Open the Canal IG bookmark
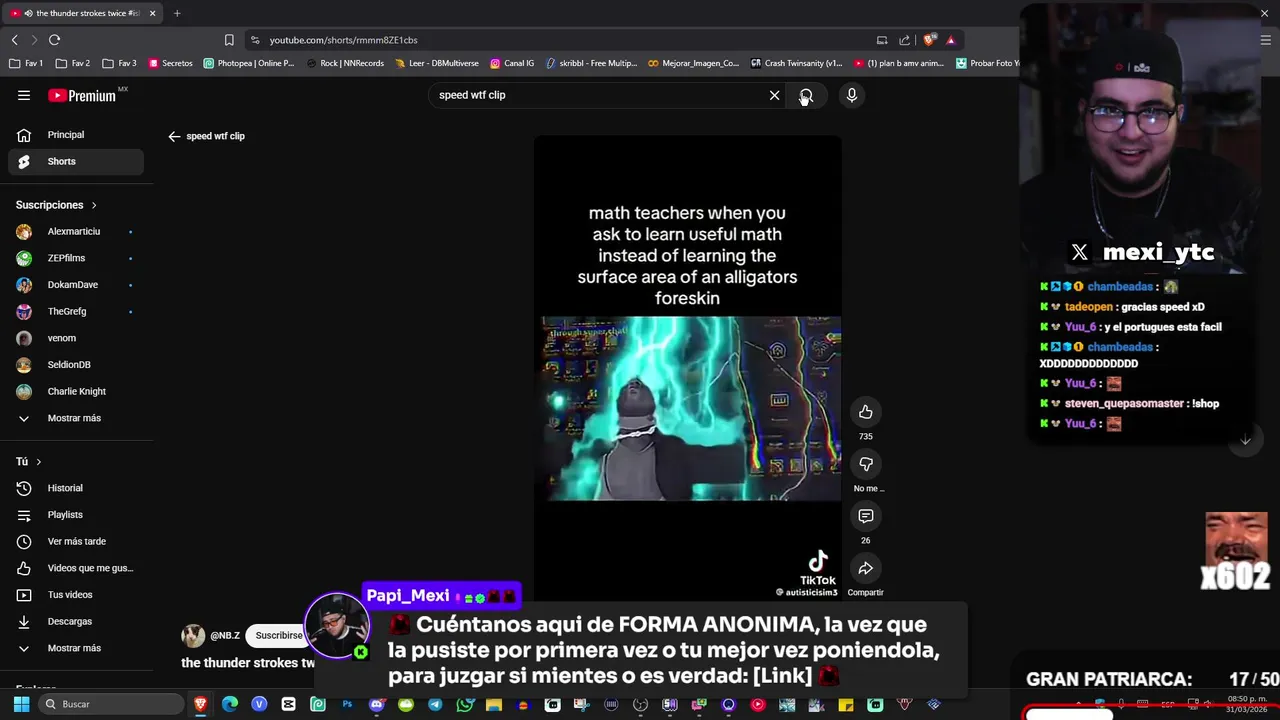Viewport: 1280px width, 720px height. tap(512, 63)
